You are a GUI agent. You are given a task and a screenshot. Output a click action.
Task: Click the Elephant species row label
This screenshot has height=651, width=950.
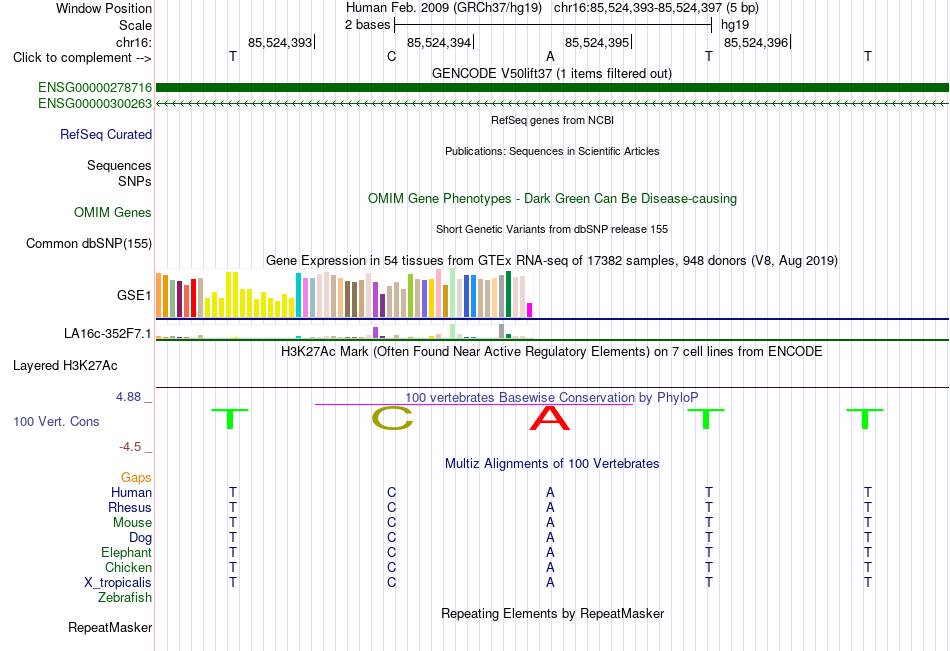[x=126, y=552]
